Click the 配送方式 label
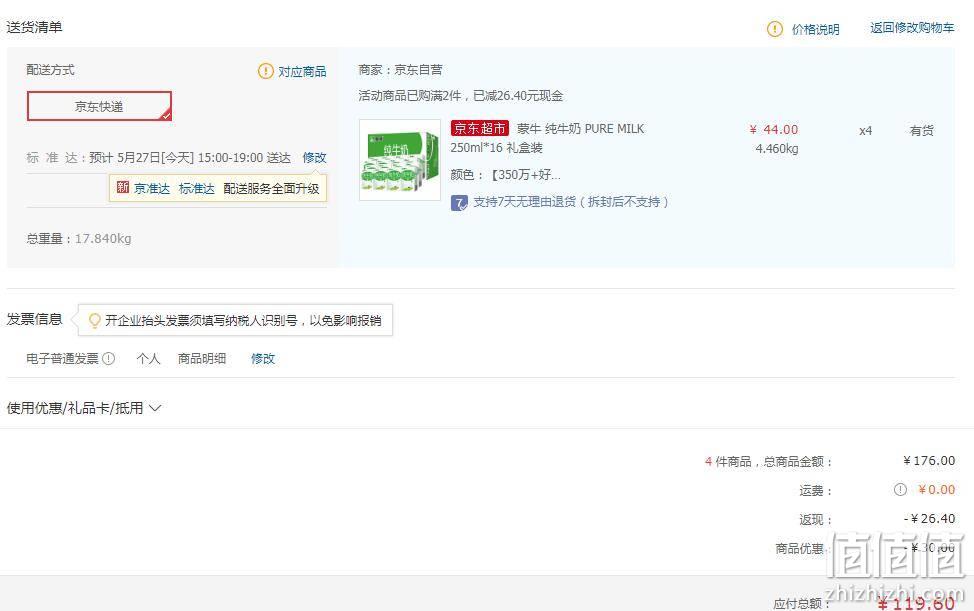Viewport: 974px width, 611px height. click(50, 70)
